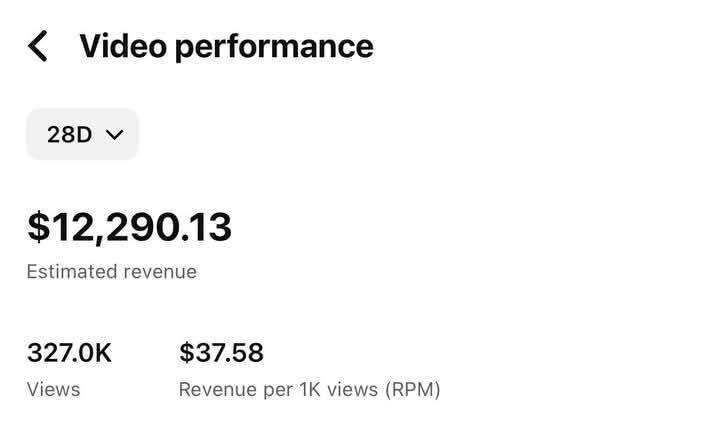Open the 28D time range dropdown
Image resolution: width=720 pixels, height=438 pixels.
(82, 134)
